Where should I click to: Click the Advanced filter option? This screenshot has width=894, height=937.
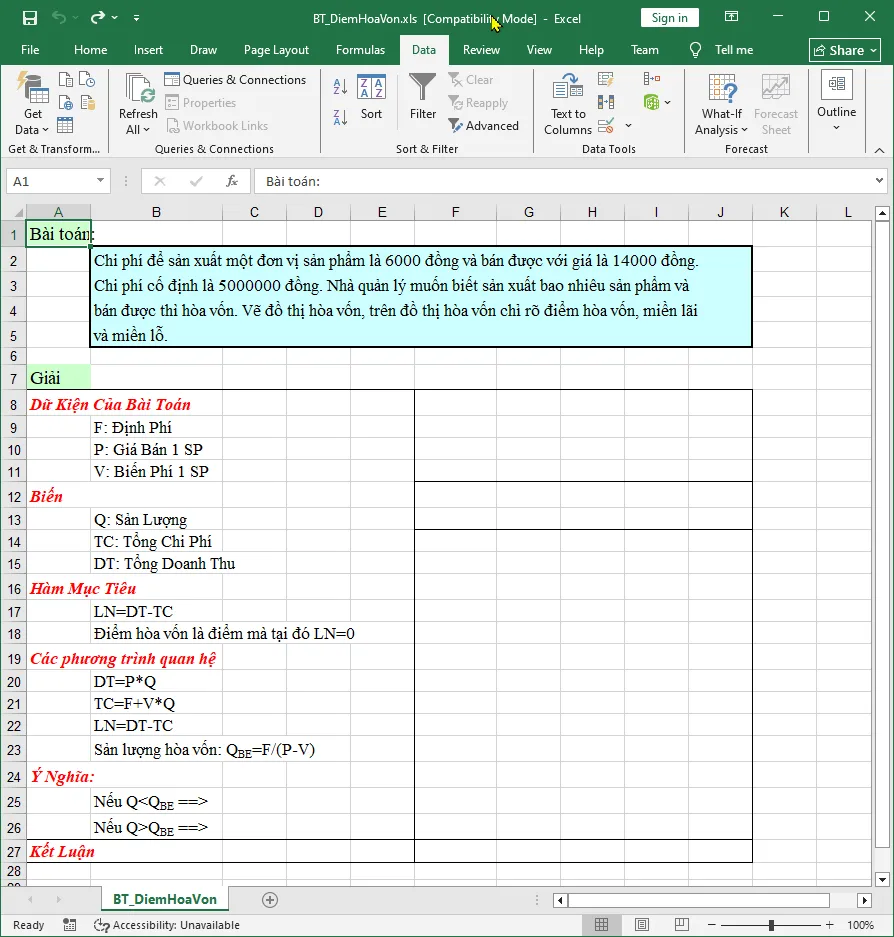(x=485, y=126)
